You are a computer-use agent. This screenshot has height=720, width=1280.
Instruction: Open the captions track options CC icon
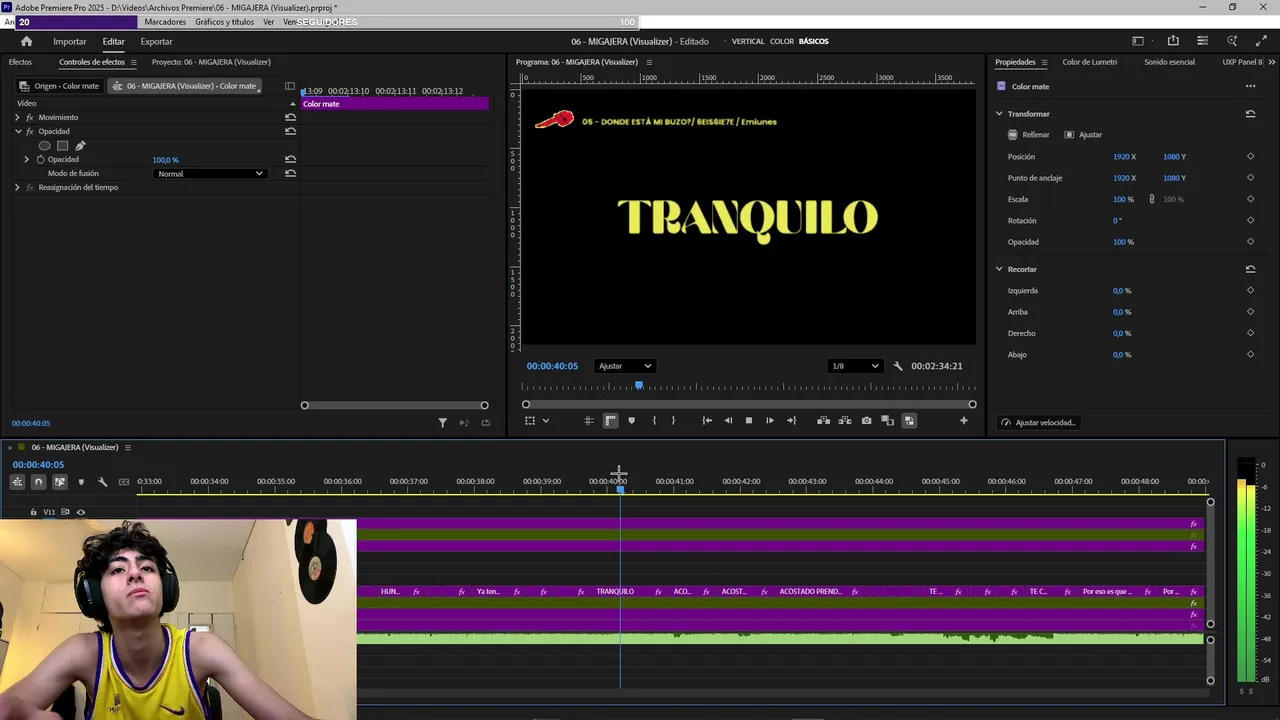point(124,482)
